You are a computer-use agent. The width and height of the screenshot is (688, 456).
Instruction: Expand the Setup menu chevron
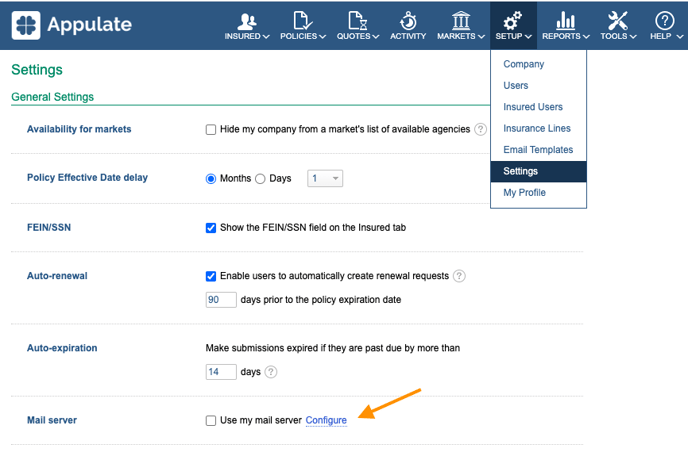(x=528, y=36)
